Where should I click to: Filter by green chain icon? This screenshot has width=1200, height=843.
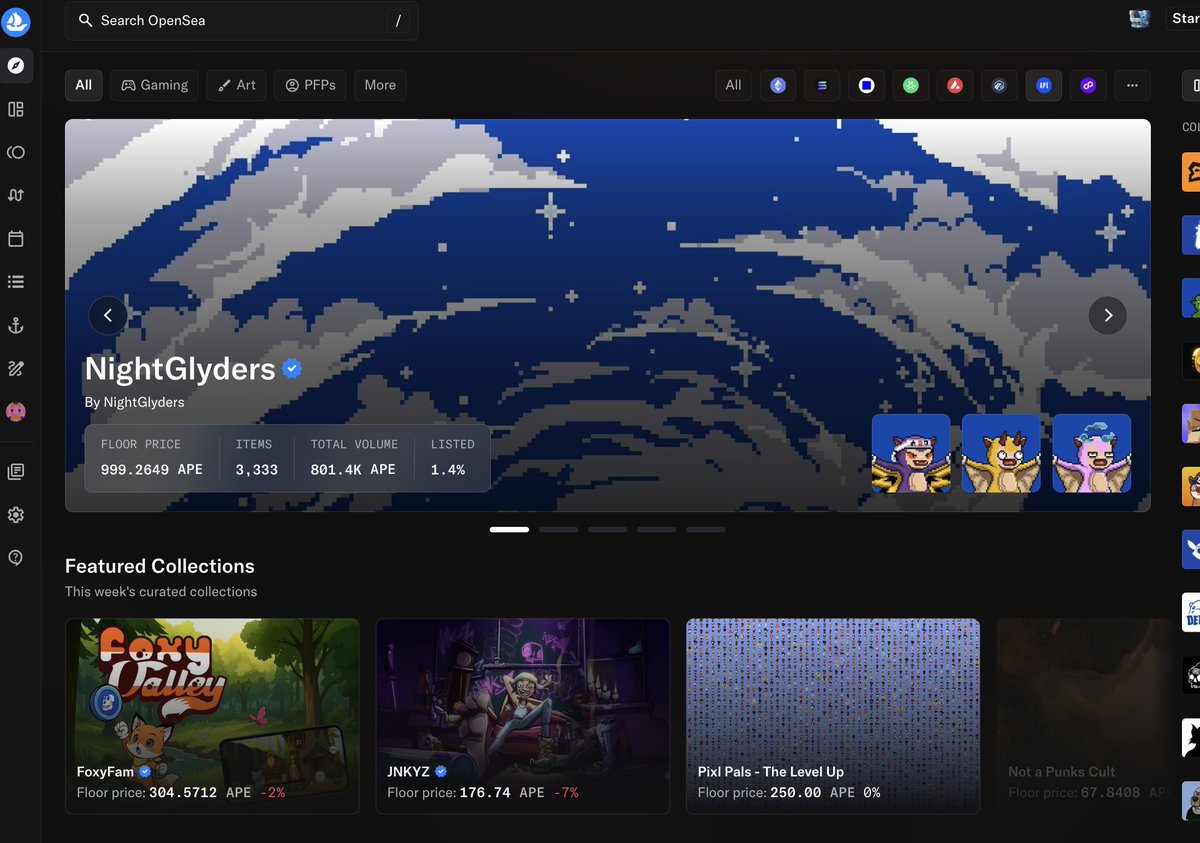[x=911, y=85]
